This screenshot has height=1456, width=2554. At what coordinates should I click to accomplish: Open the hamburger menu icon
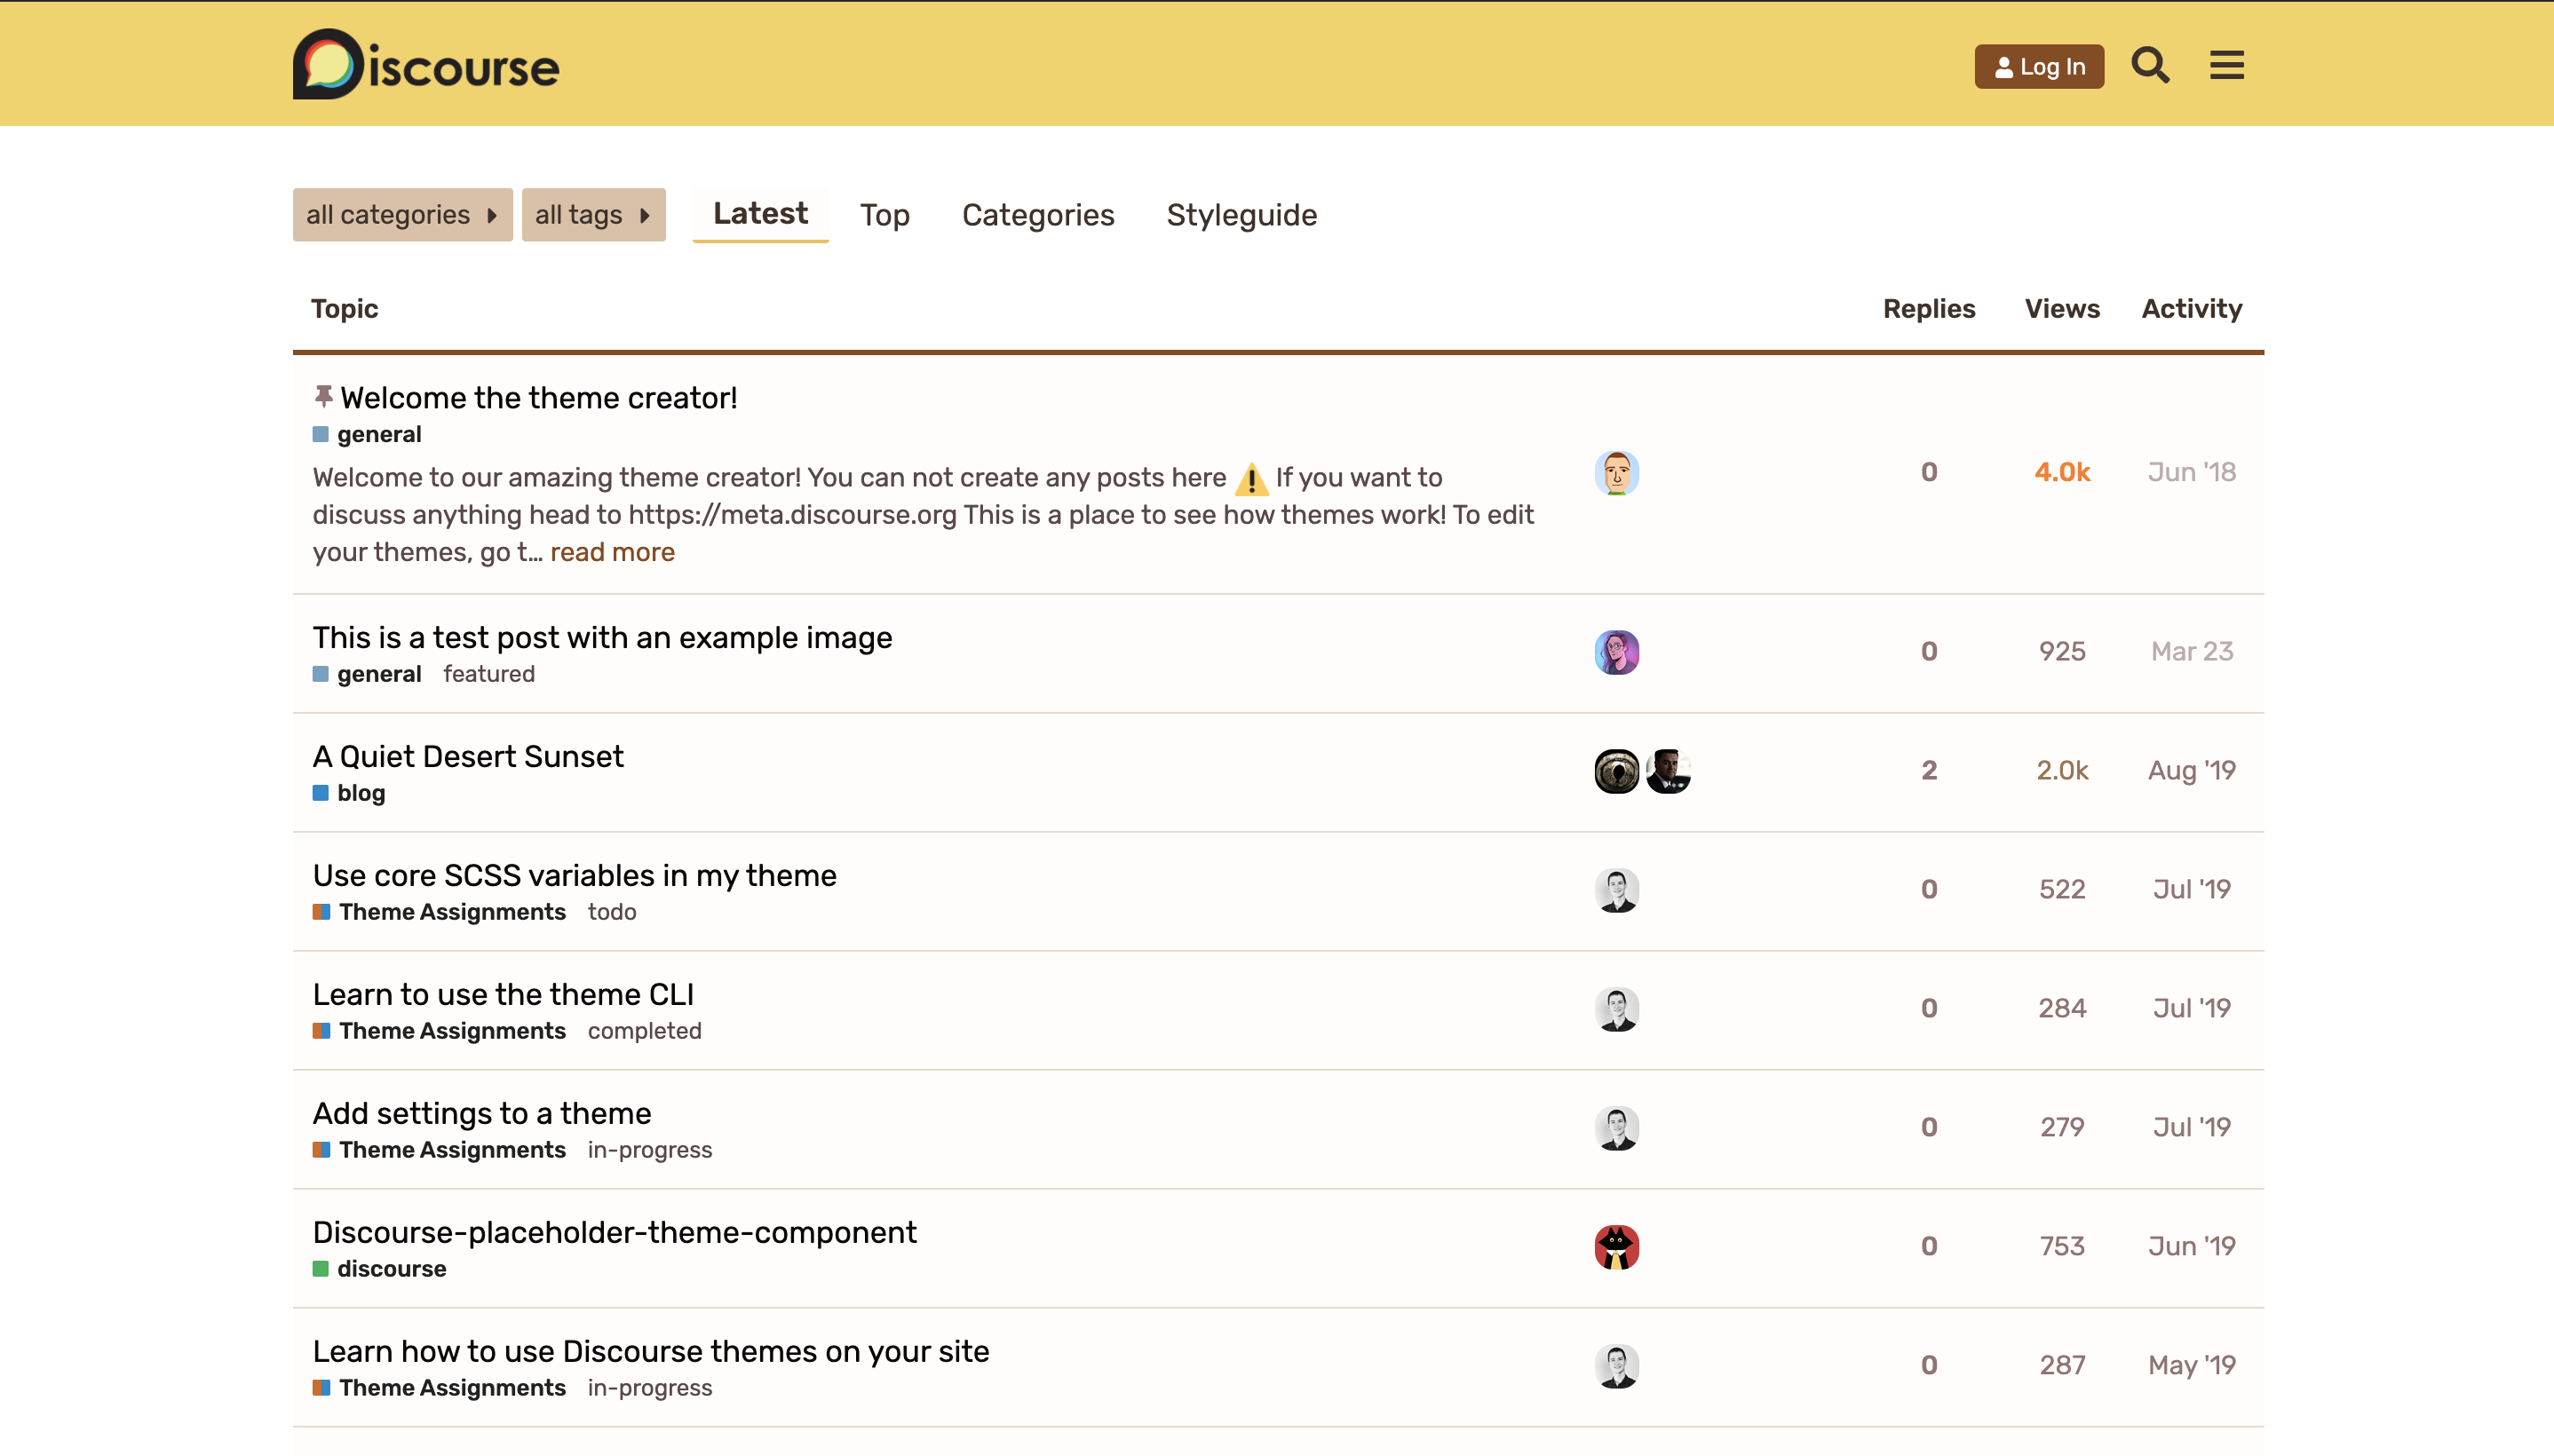pyautogui.click(x=2226, y=66)
